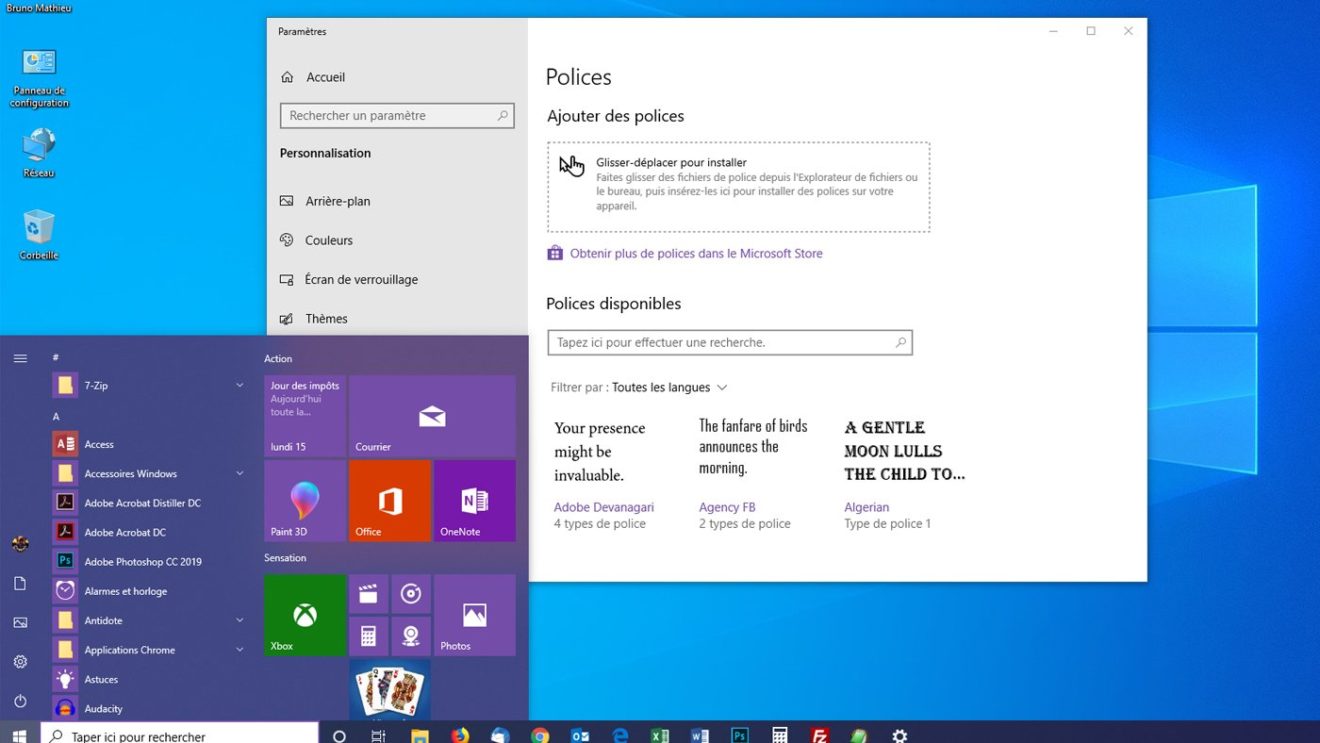The width and height of the screenshot is (1320, 743).
Task: Open the Courrier mail tile
Action: pos(432,416)
